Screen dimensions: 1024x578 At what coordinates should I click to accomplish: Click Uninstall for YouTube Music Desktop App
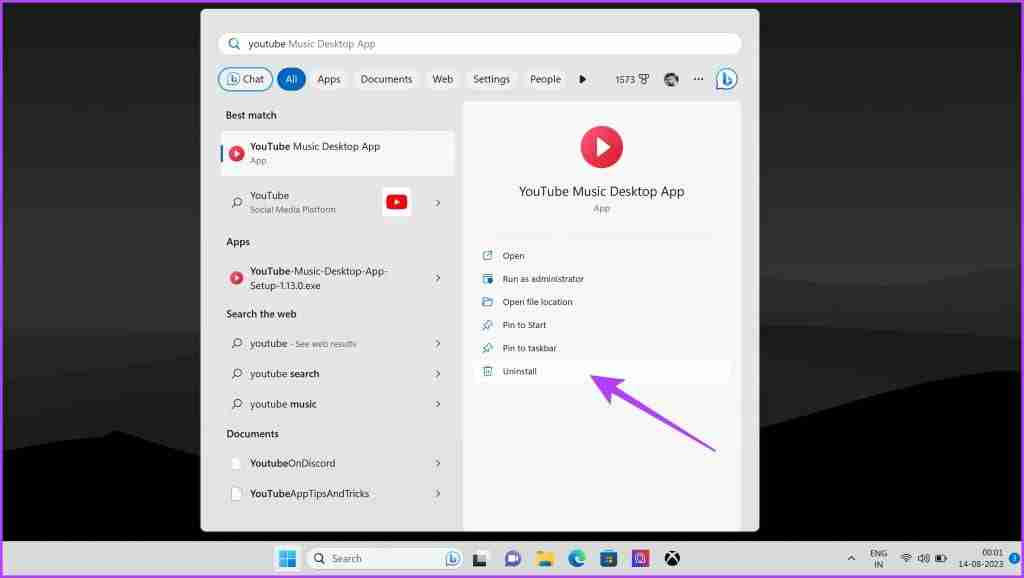tap(601, 371)
